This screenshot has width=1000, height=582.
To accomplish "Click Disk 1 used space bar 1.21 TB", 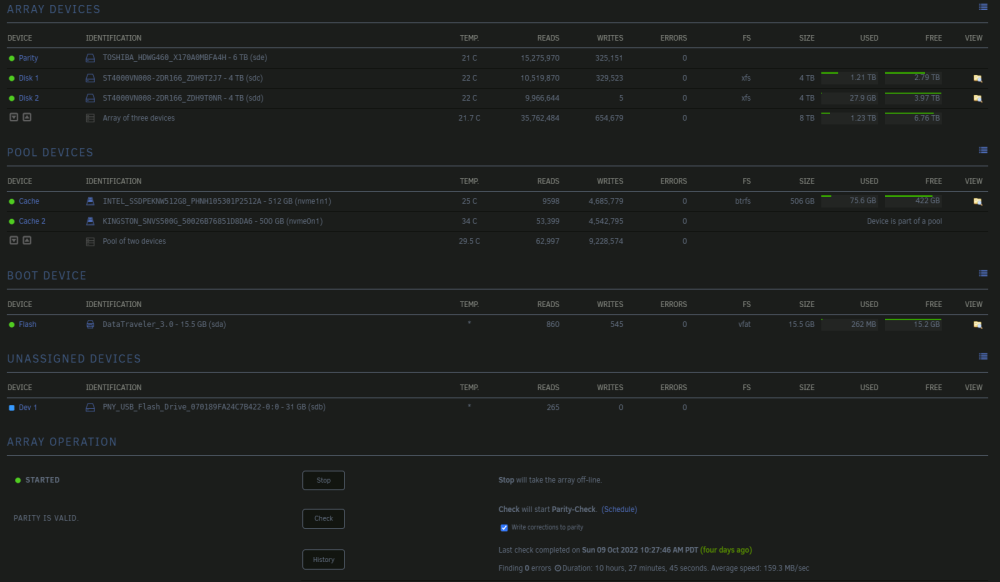I will (849, 78).
